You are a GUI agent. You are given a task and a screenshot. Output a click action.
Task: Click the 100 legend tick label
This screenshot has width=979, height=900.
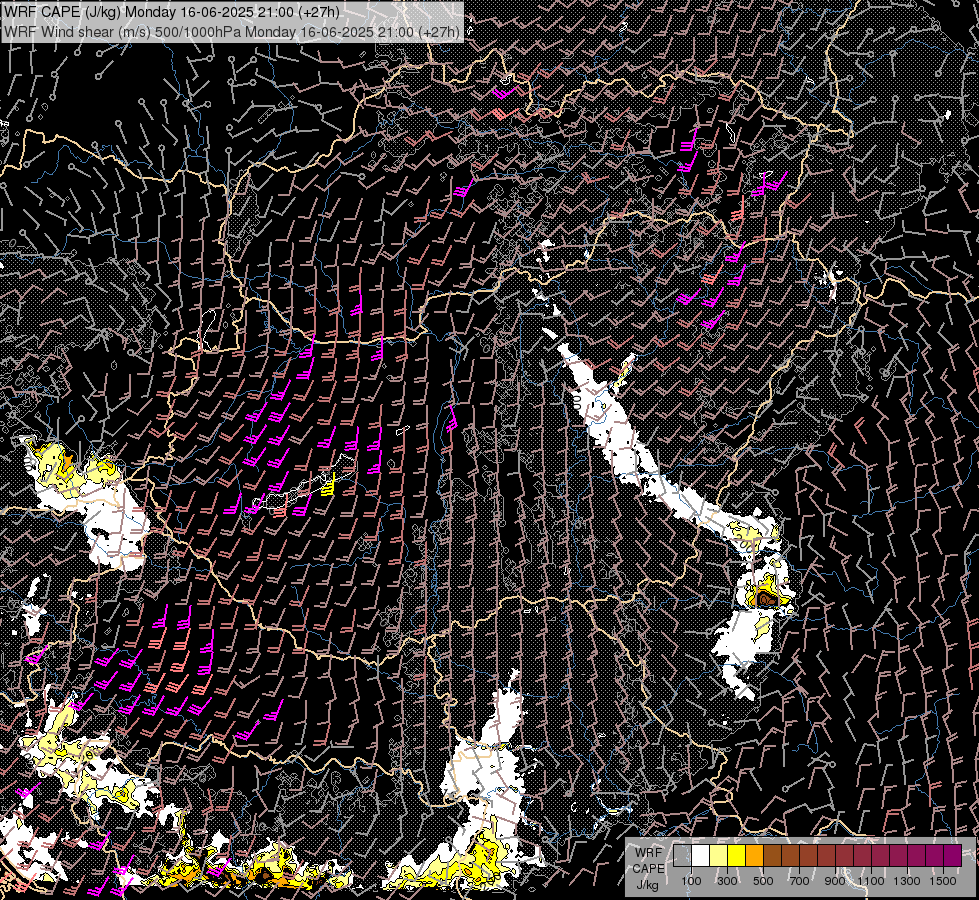coord(691,881)
